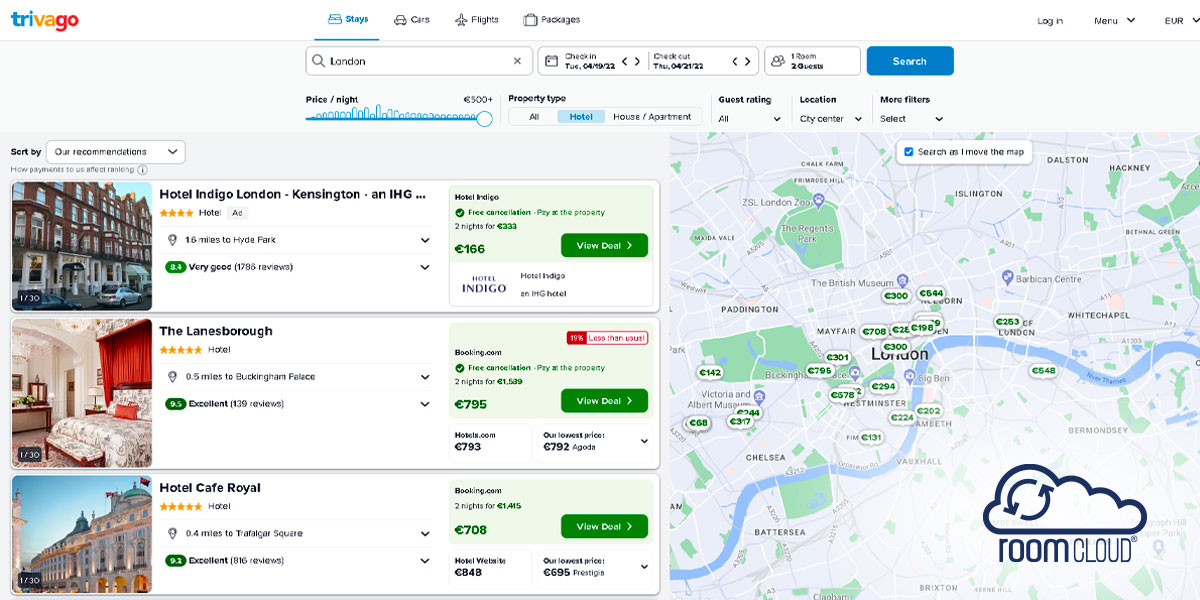Select the House / Apartment property type

point(652,117)
